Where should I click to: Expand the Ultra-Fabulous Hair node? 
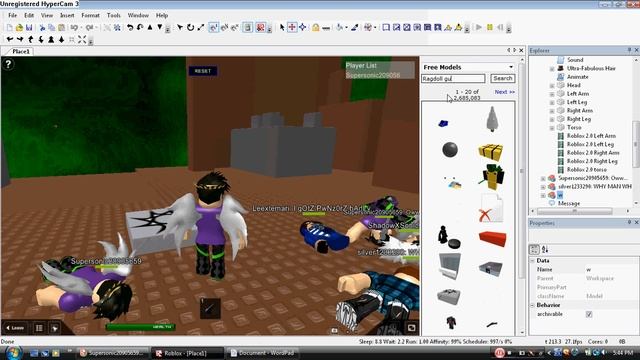click(551, 69)
